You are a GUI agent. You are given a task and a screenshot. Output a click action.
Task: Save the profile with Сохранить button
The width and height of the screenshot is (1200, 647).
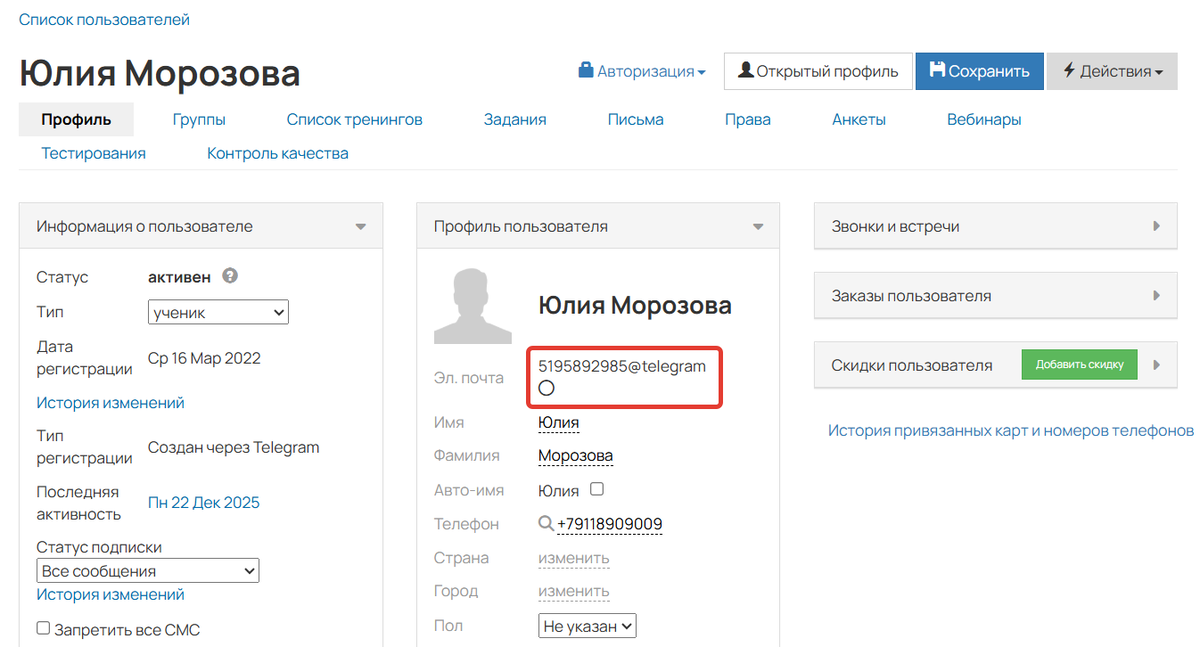979,71
